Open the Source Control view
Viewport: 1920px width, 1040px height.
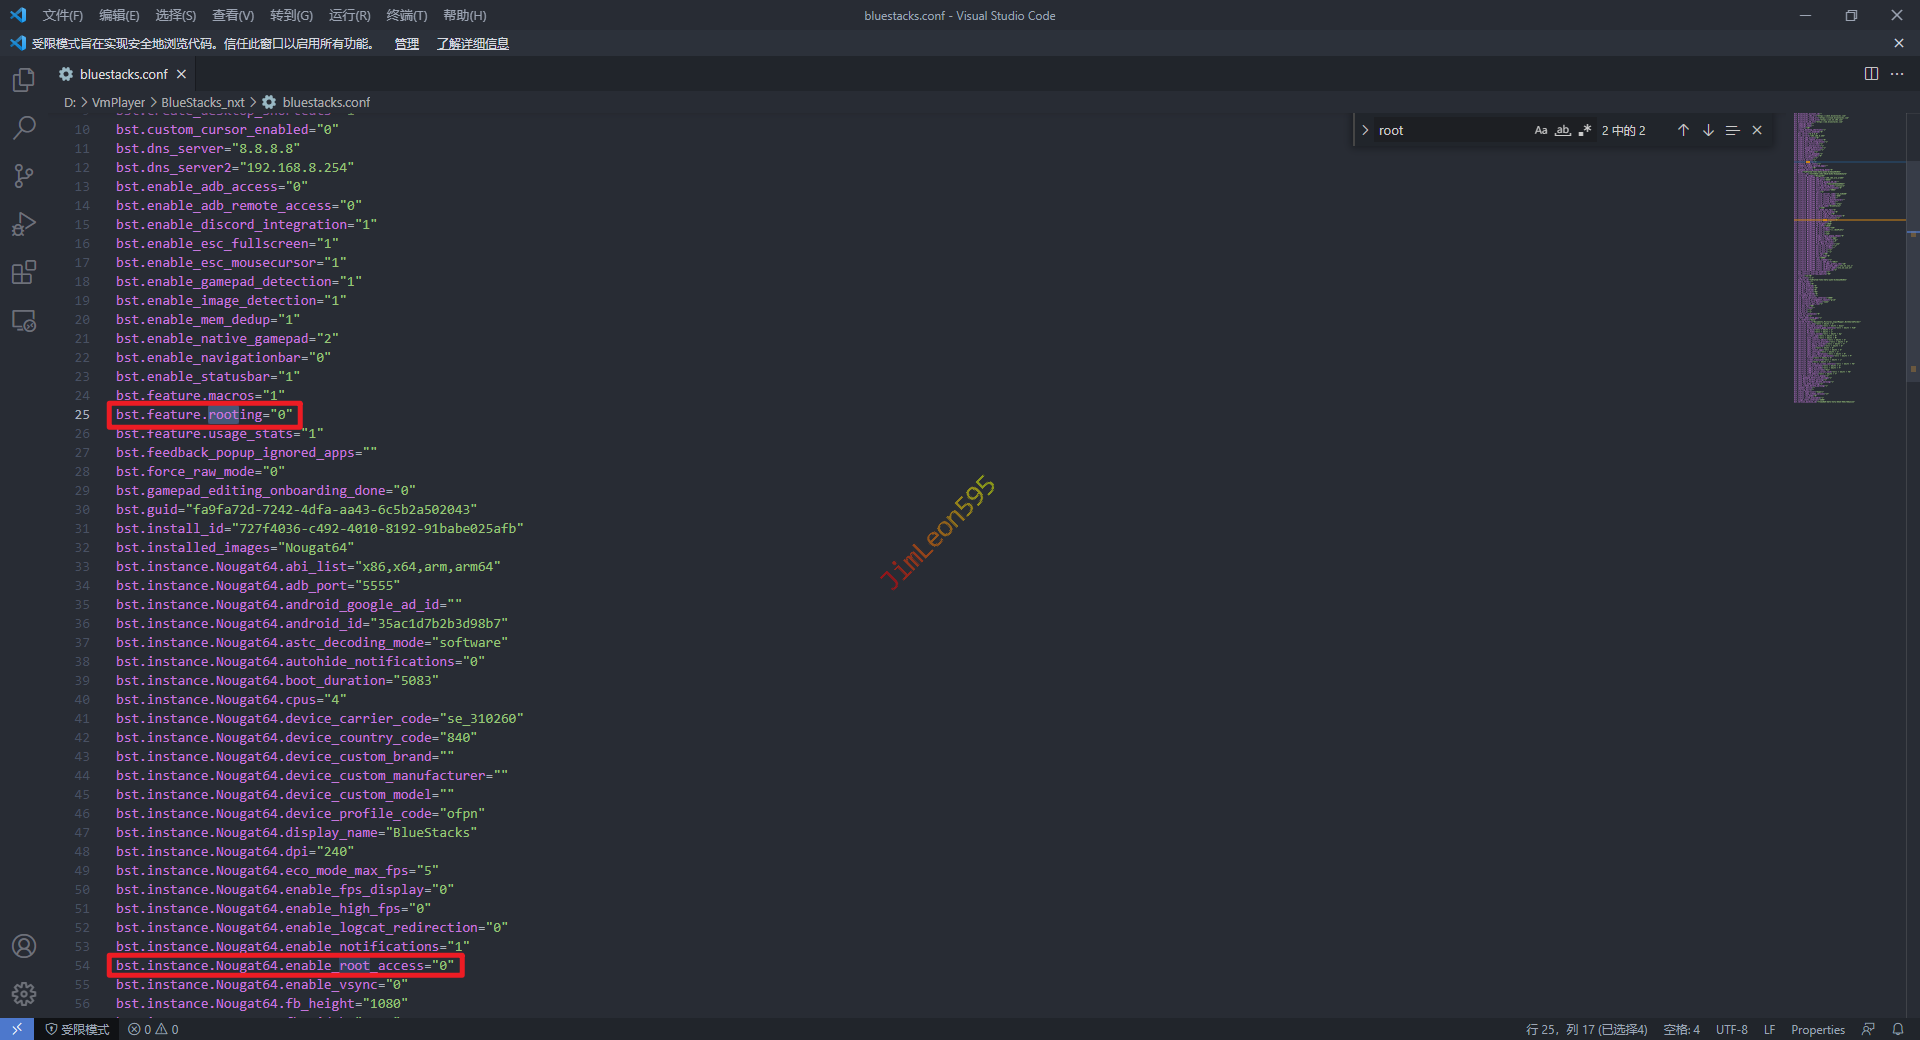pos(24,176)
